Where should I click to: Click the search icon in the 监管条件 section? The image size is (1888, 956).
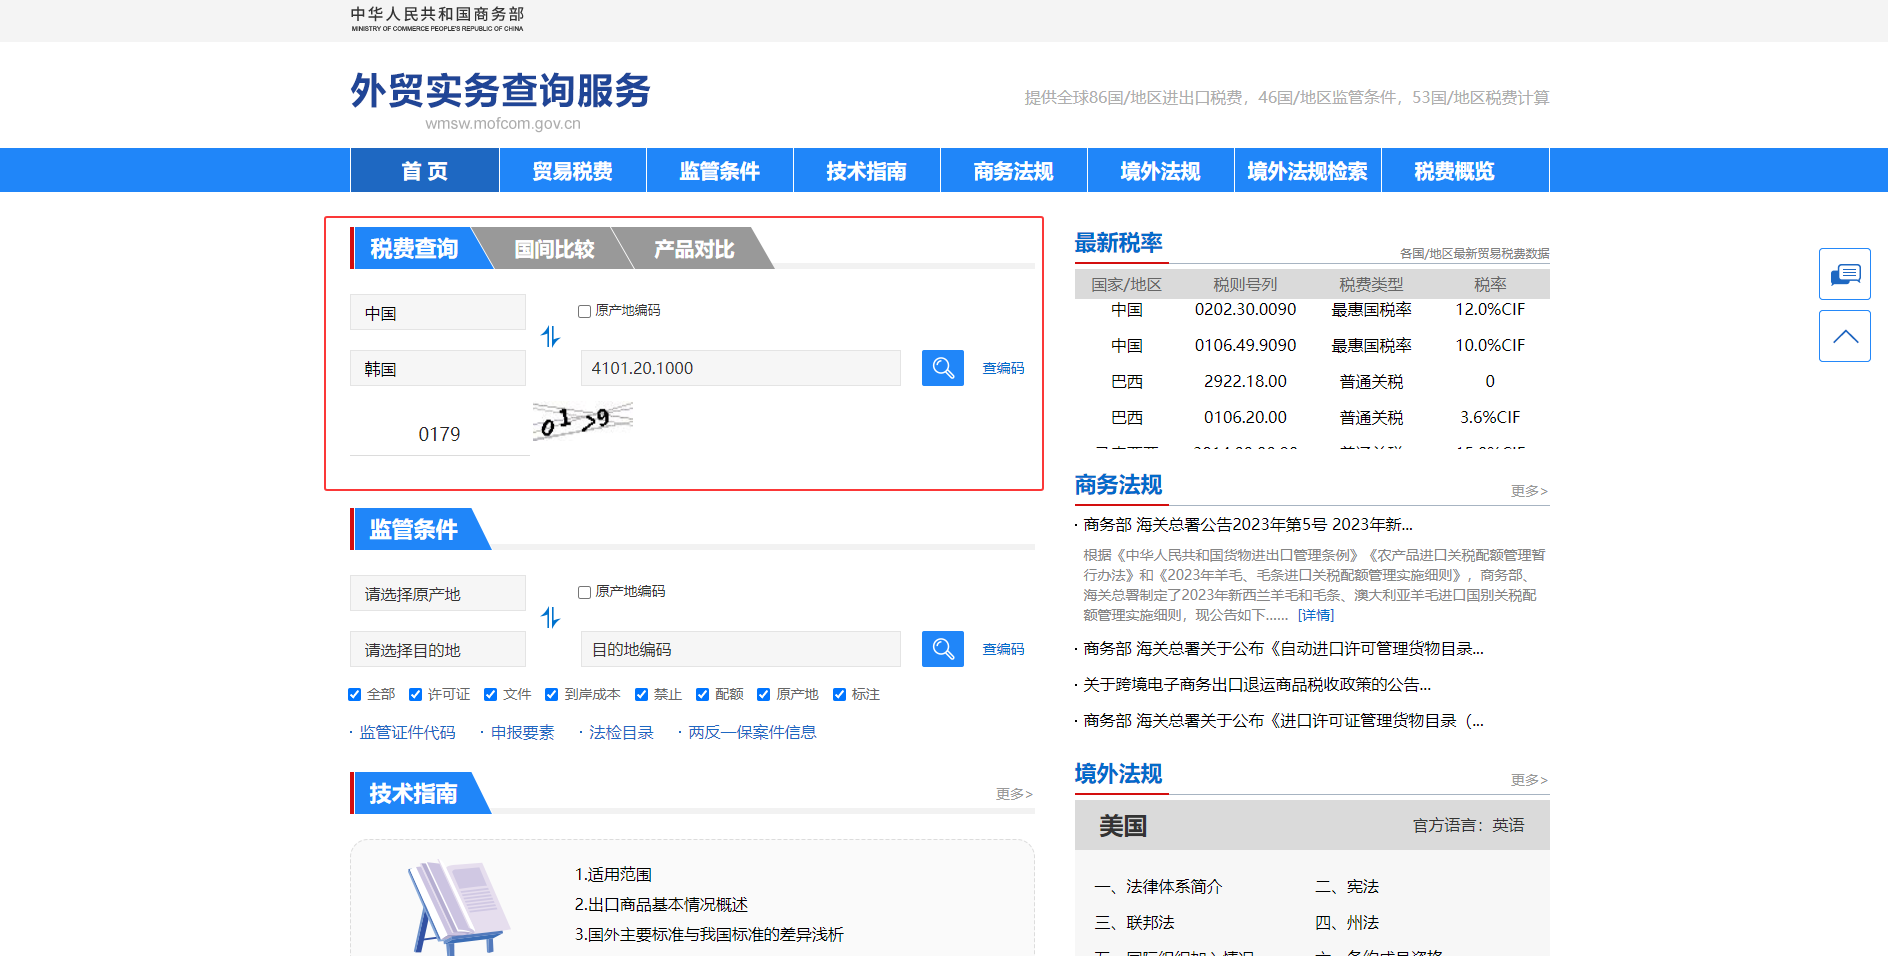pyautogui.click(x=942, y=649)
